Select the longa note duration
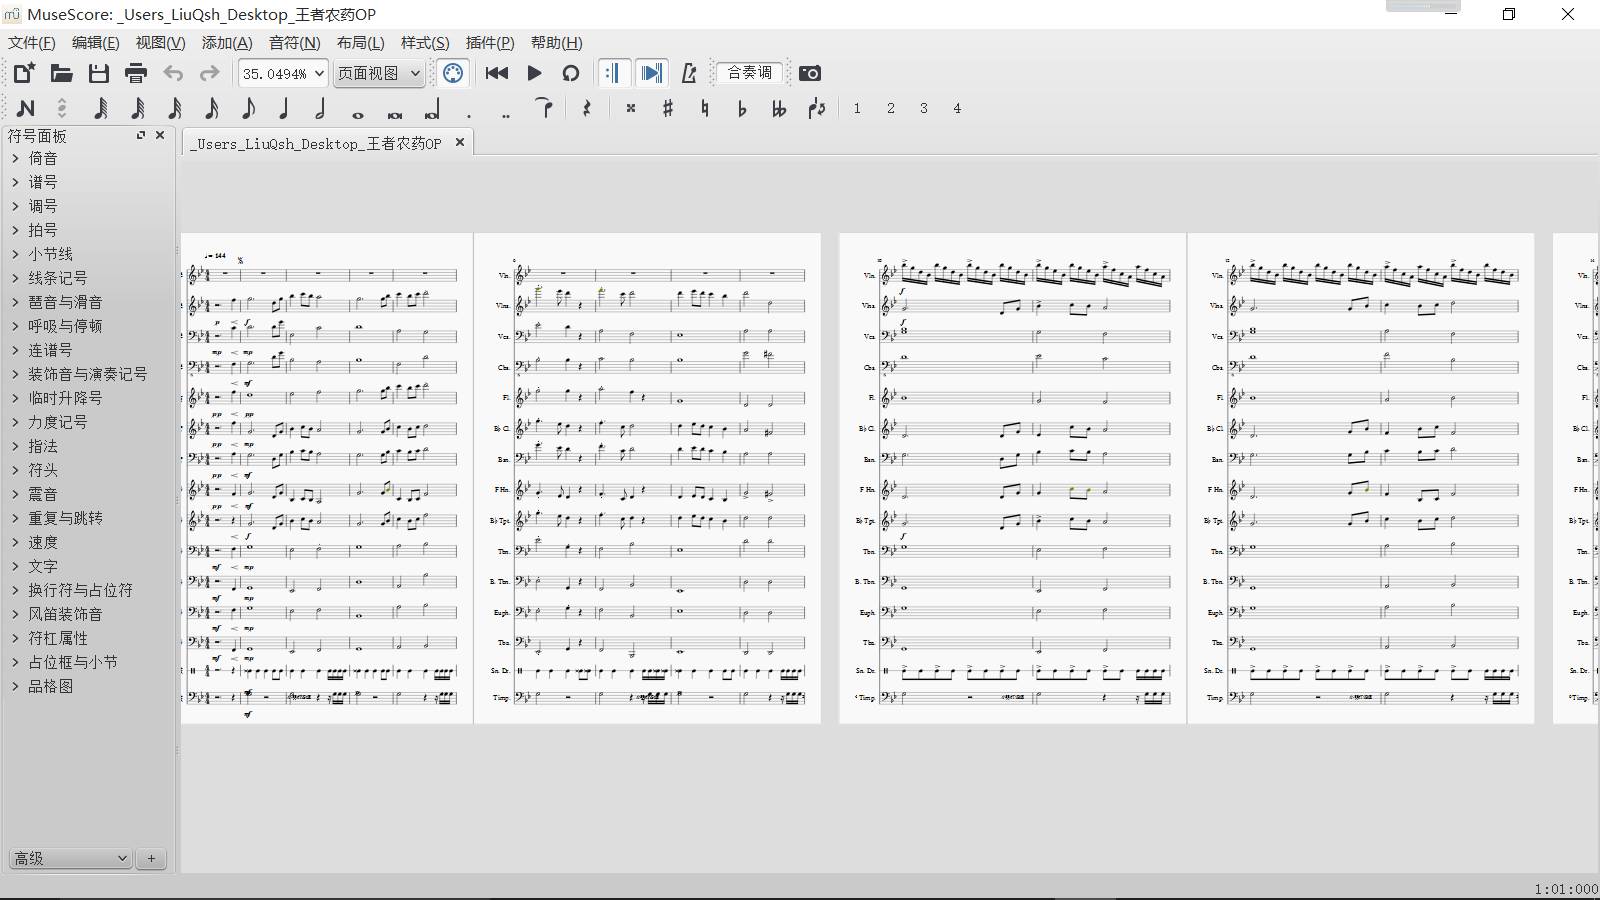This screenshot has height=900, width=1600. pyautogui.click(x=432, y=108)
